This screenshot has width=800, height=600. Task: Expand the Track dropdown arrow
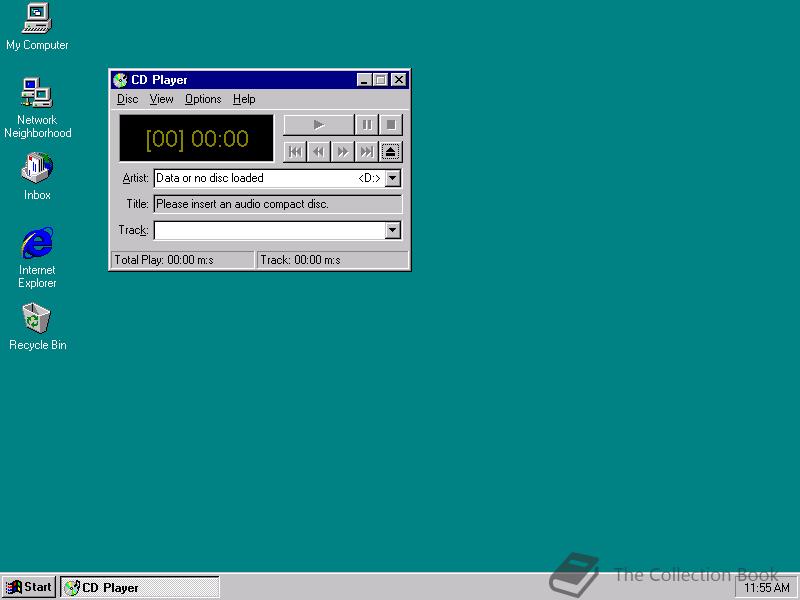(392, 230)
